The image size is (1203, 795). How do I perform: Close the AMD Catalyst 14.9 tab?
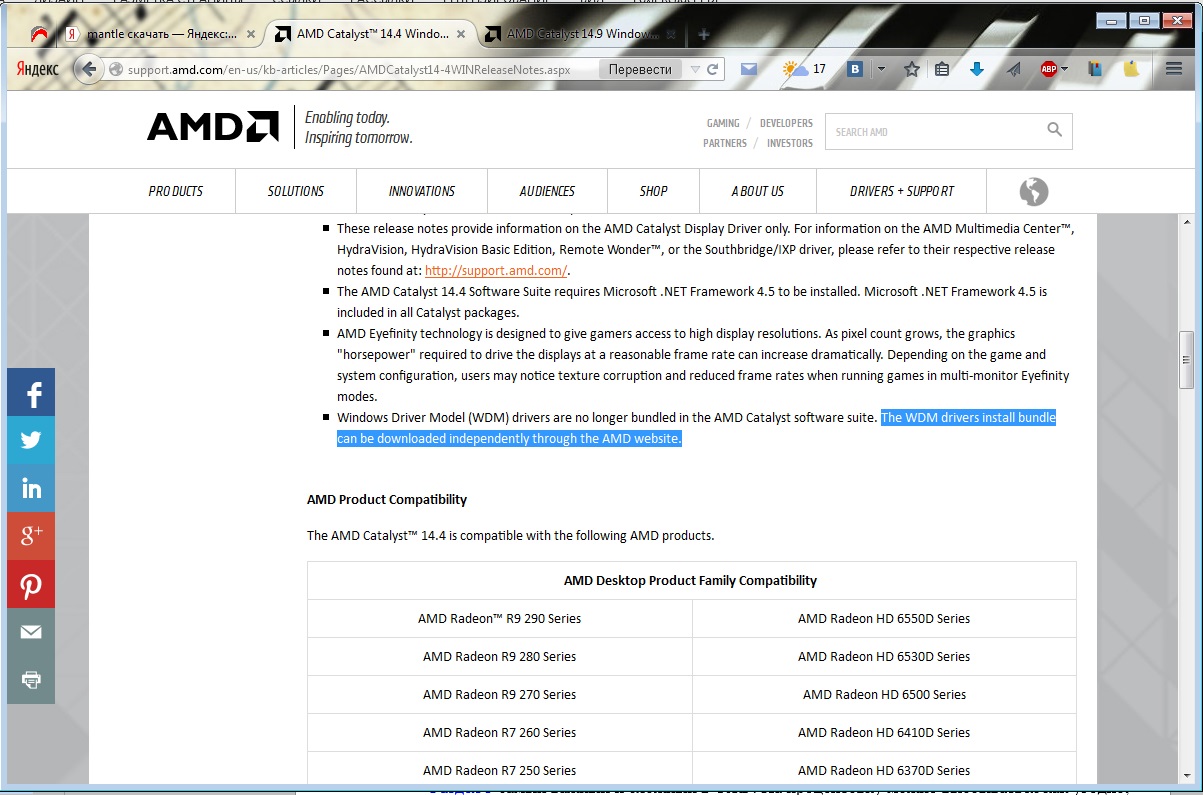tap(673, 34)
